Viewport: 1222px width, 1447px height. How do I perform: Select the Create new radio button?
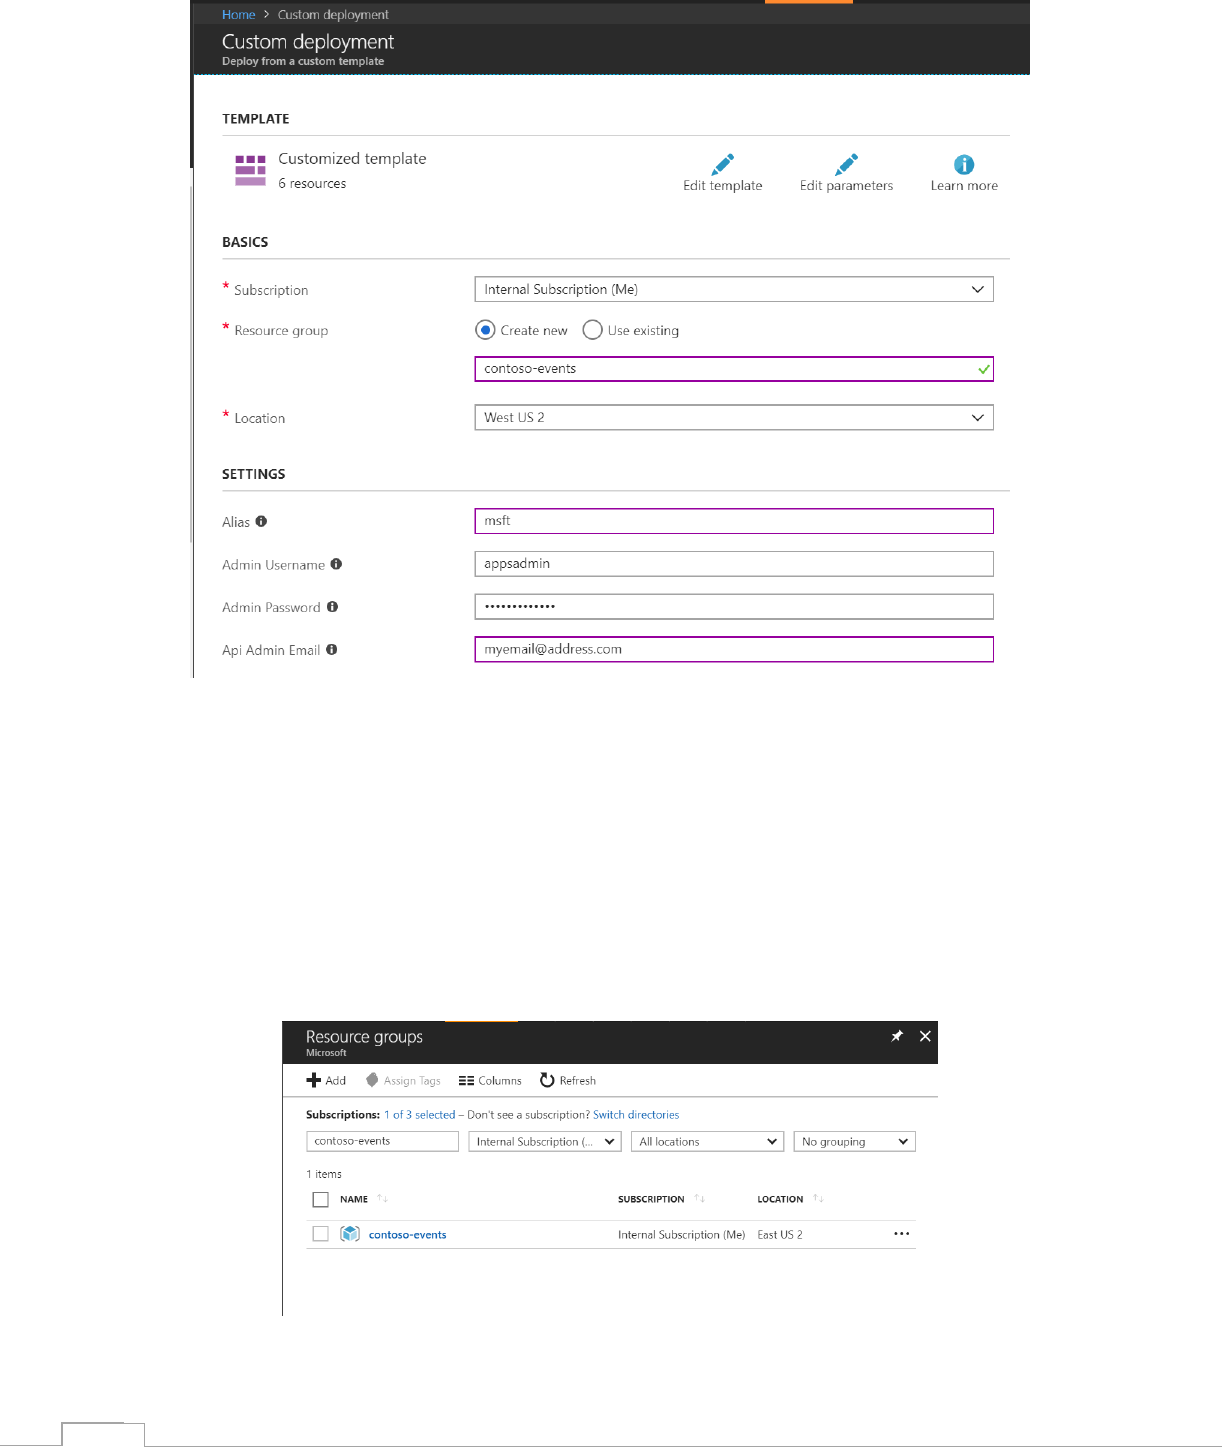486,330
